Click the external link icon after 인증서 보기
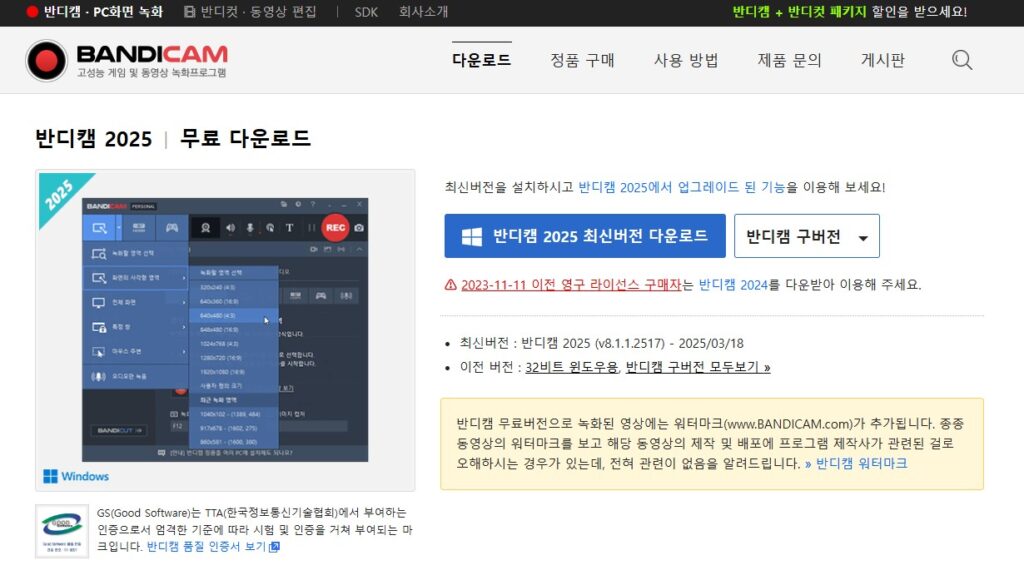Viewport: 1024px width, 570px height. [274, 546]
